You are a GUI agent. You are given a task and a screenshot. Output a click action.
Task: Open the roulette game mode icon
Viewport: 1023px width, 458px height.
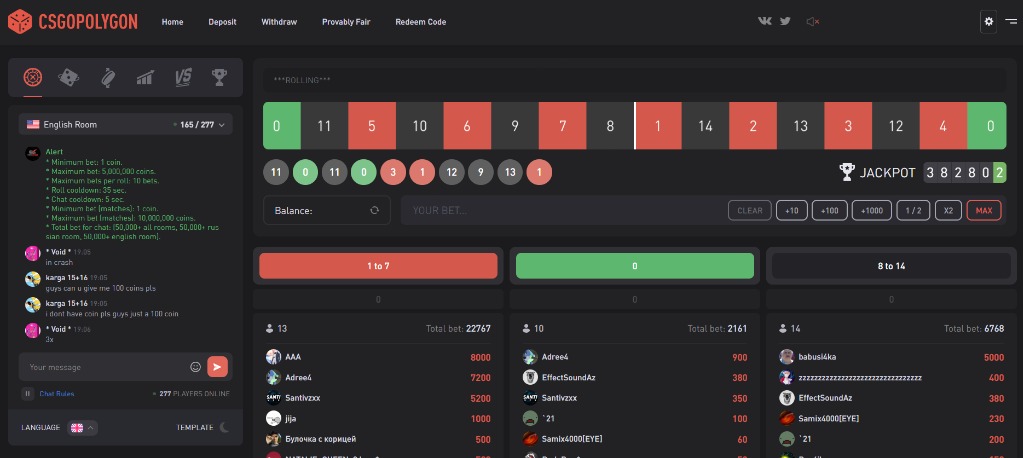(33, 78)
